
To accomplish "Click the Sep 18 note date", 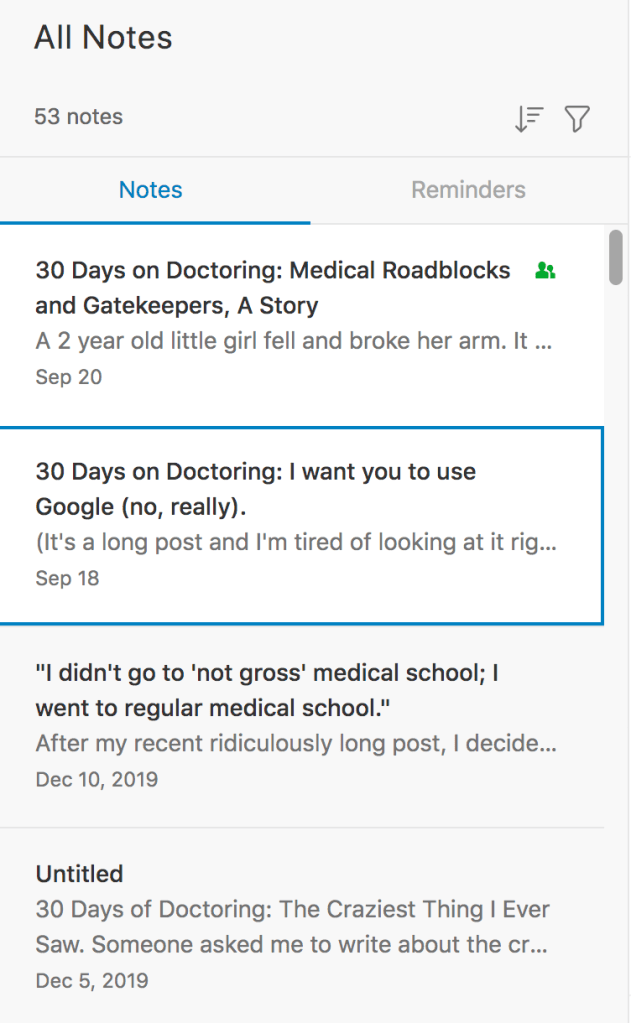I will tap(68, 578).
